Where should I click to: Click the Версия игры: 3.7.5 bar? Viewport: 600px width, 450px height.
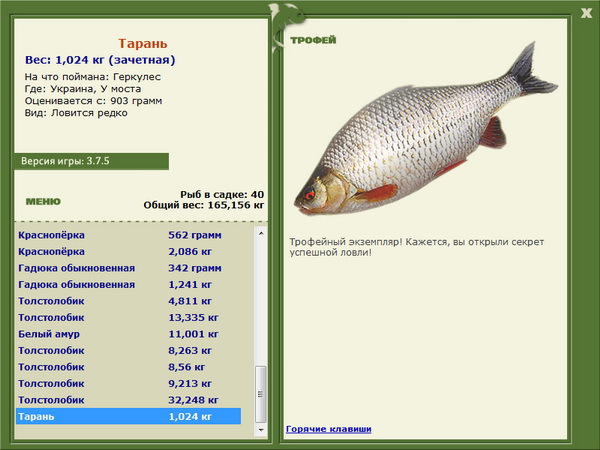(x=91, y=161)
